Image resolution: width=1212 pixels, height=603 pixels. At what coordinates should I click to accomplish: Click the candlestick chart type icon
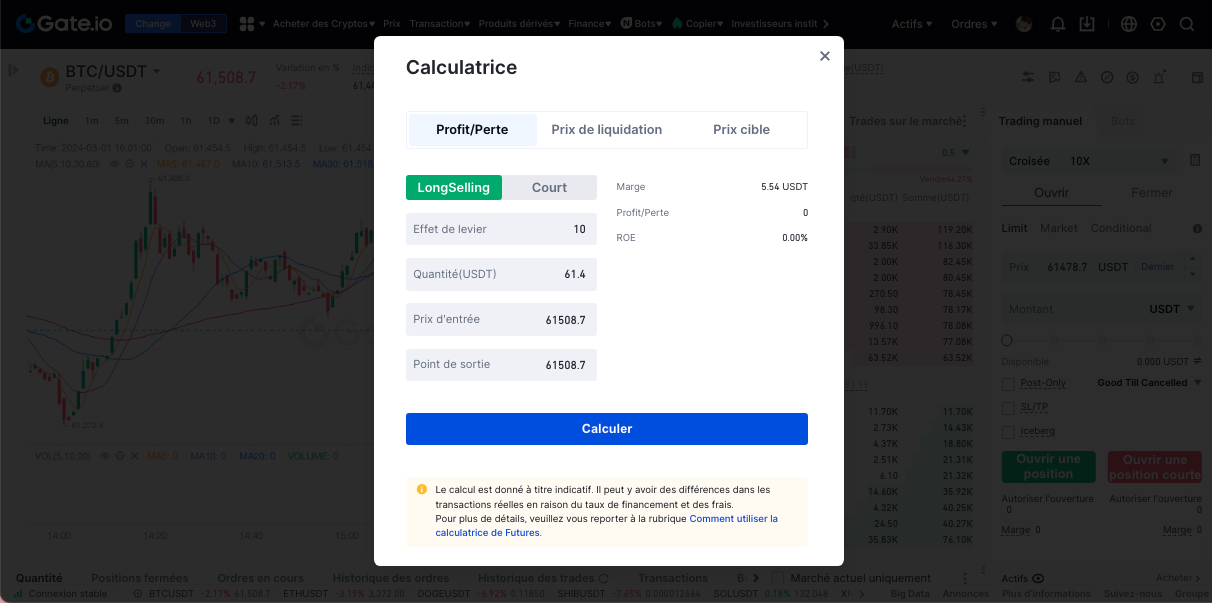pyautogui.click(x=251, y=121)
